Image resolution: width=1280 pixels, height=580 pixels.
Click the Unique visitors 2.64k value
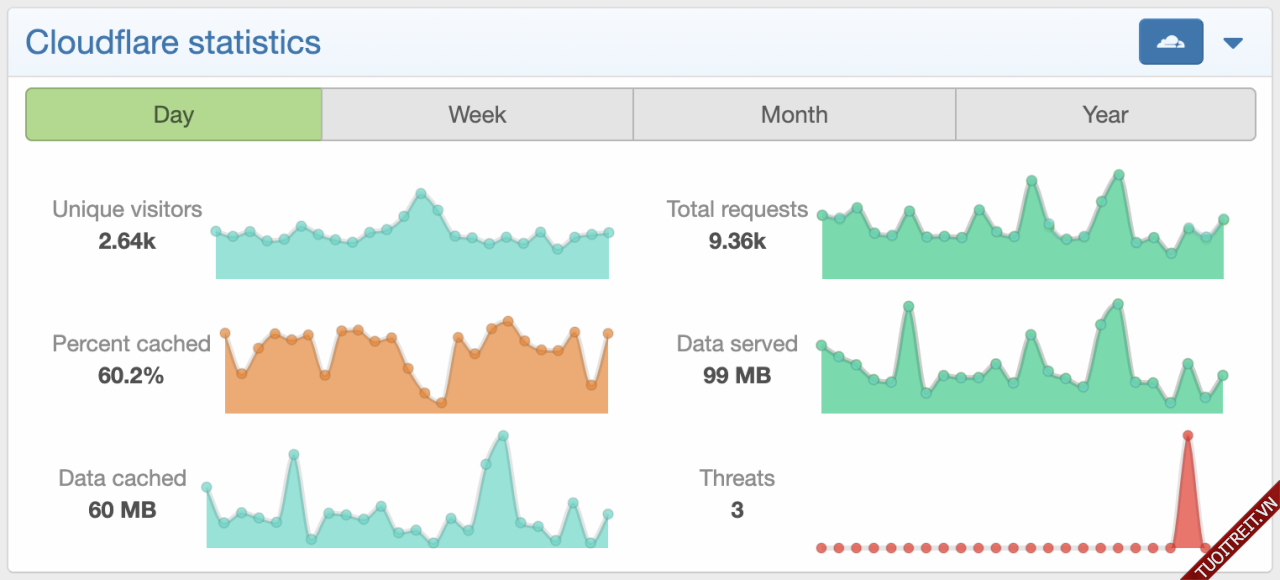tap(127, 241)
